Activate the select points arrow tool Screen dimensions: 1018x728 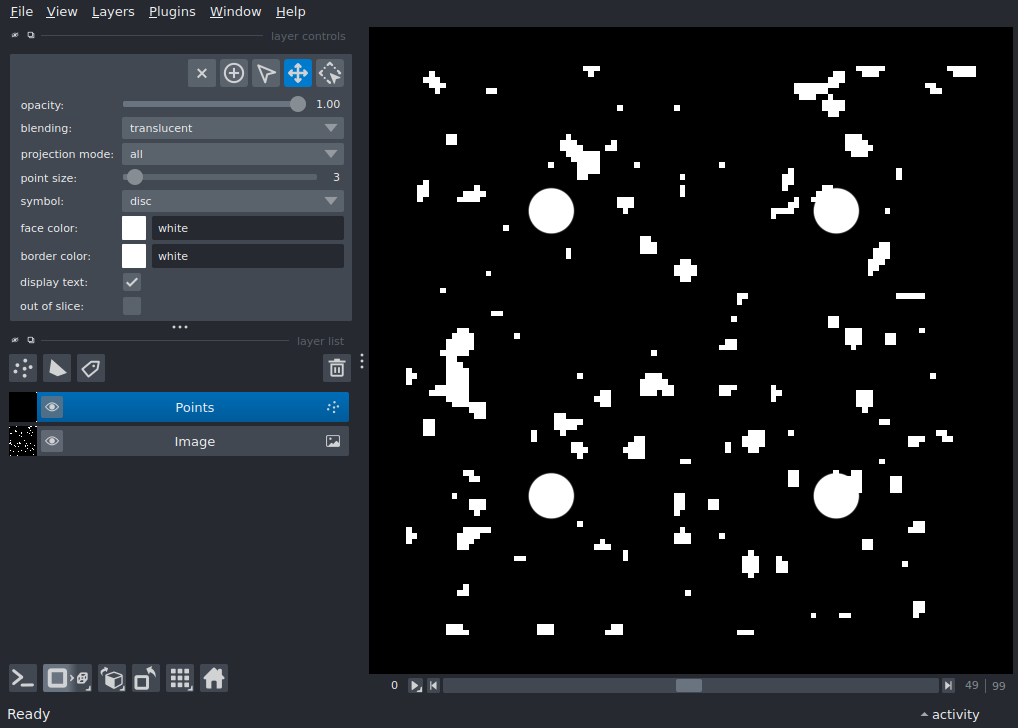coord(266,73)
